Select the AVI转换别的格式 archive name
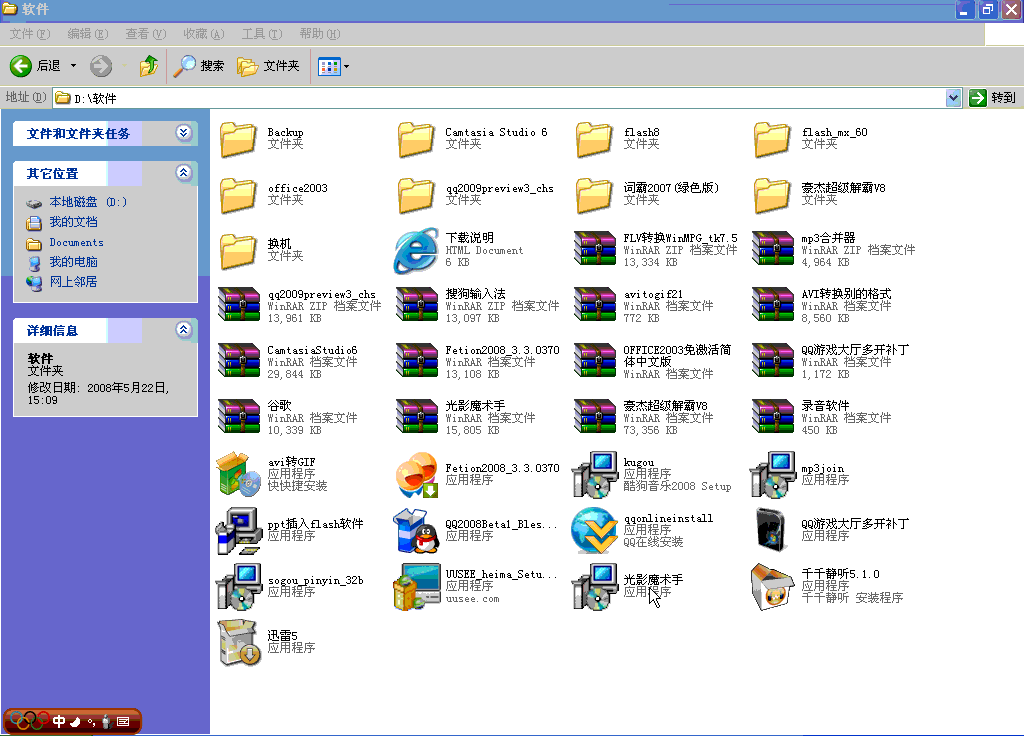The image size is (1024, 736). click(x=846, y=294)
